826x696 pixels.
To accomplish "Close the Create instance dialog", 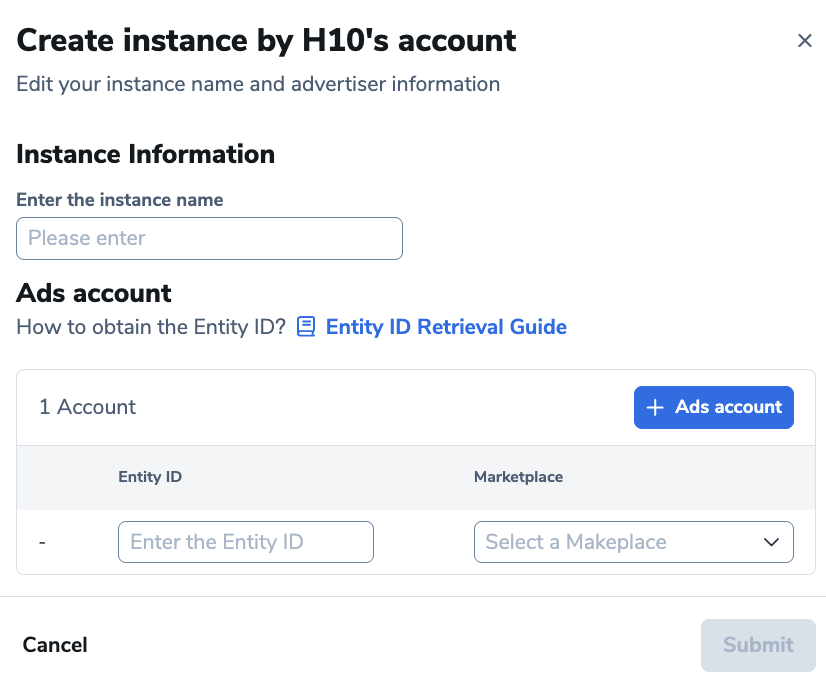I will point(804,41).
